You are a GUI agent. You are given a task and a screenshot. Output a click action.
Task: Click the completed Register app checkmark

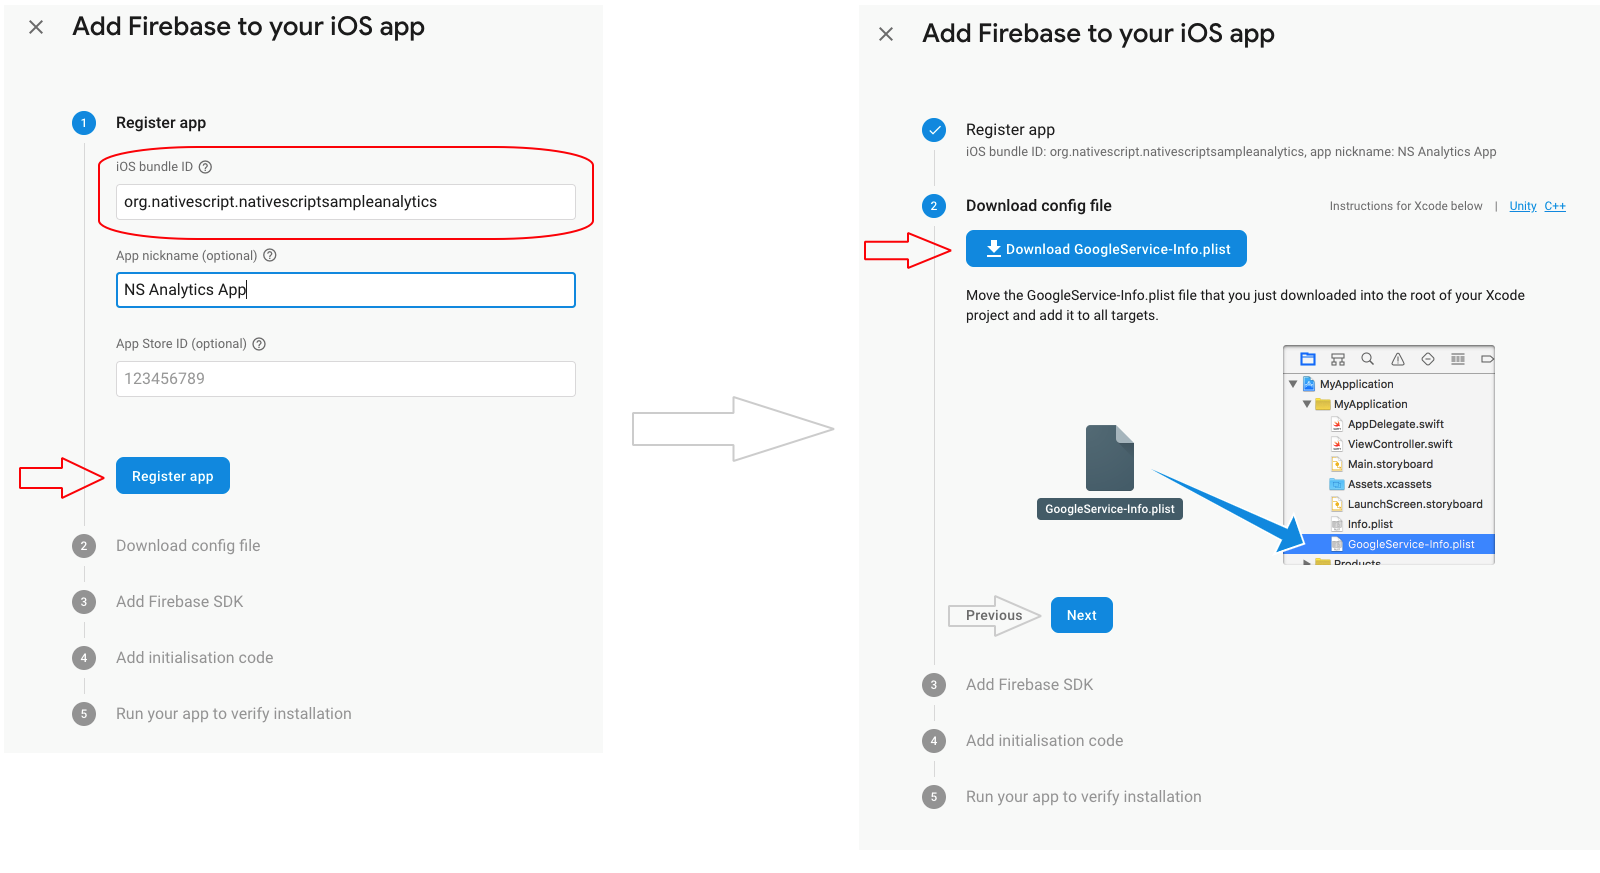(934, 130)
